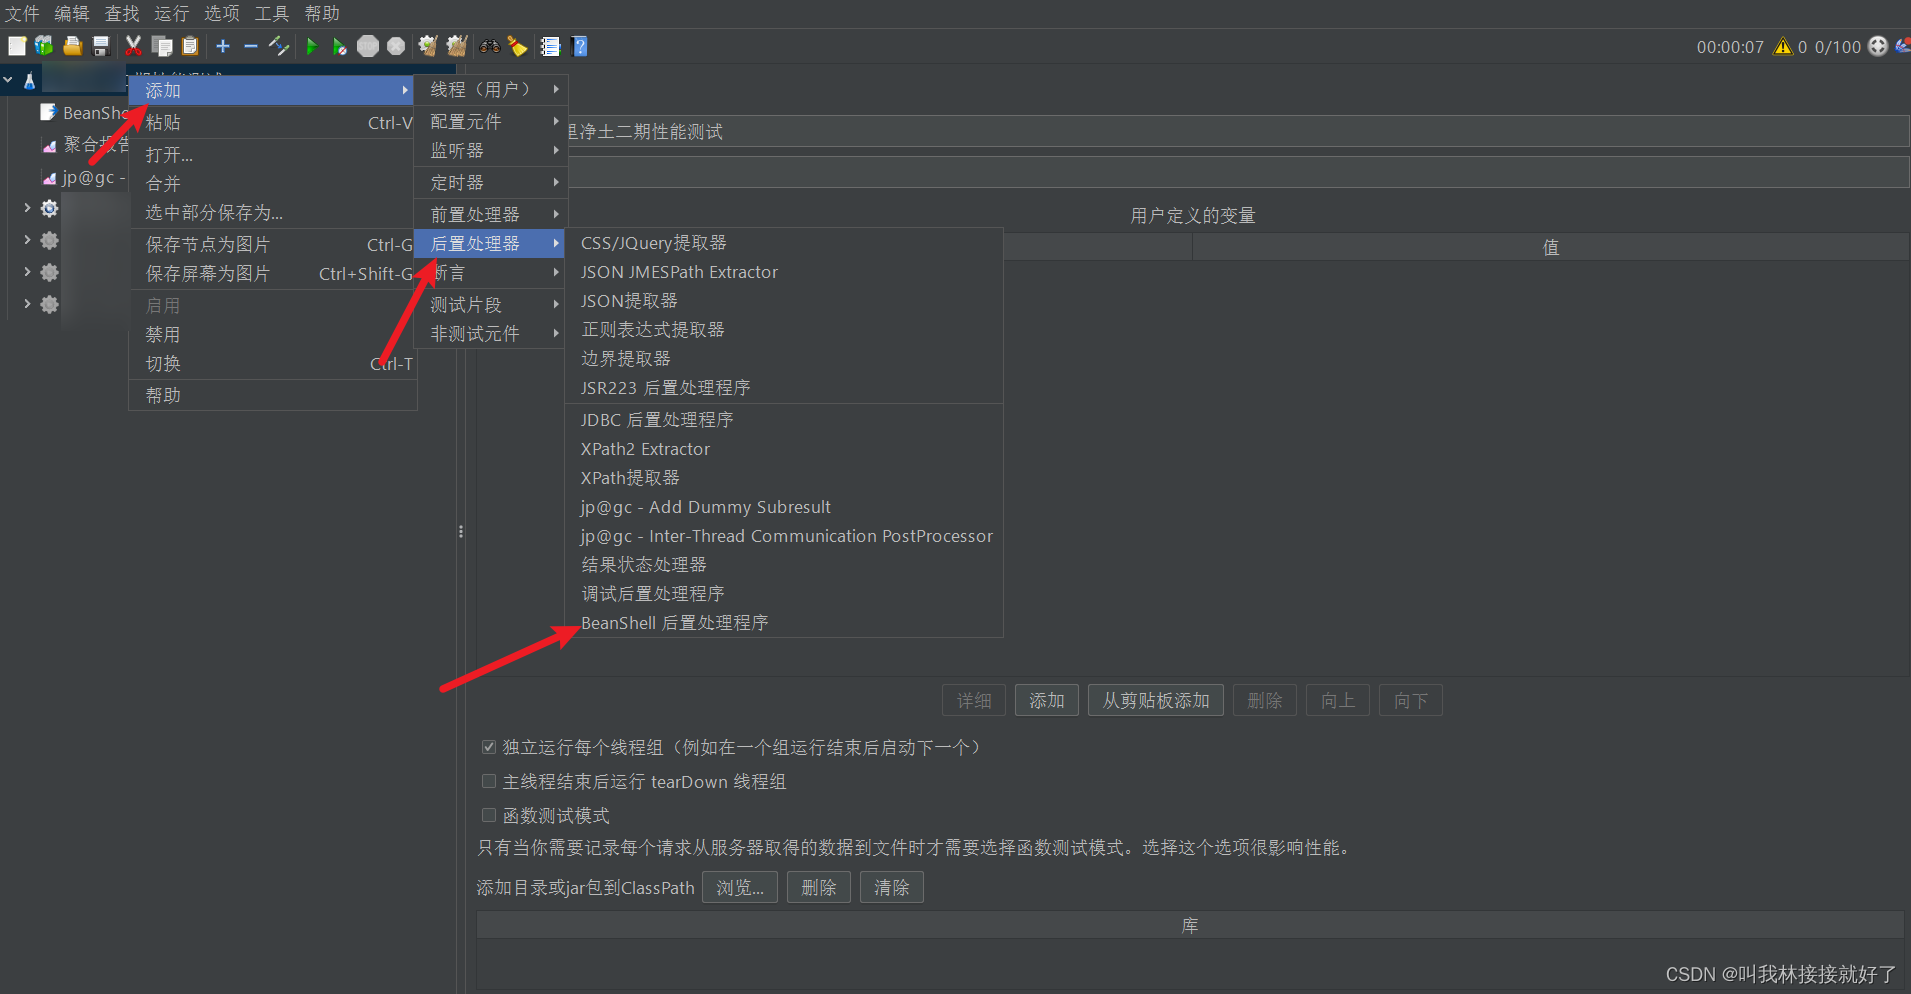Open the 运行 menu in menu bar
The height and width of the screenshot is (994, 1911).
172,13
